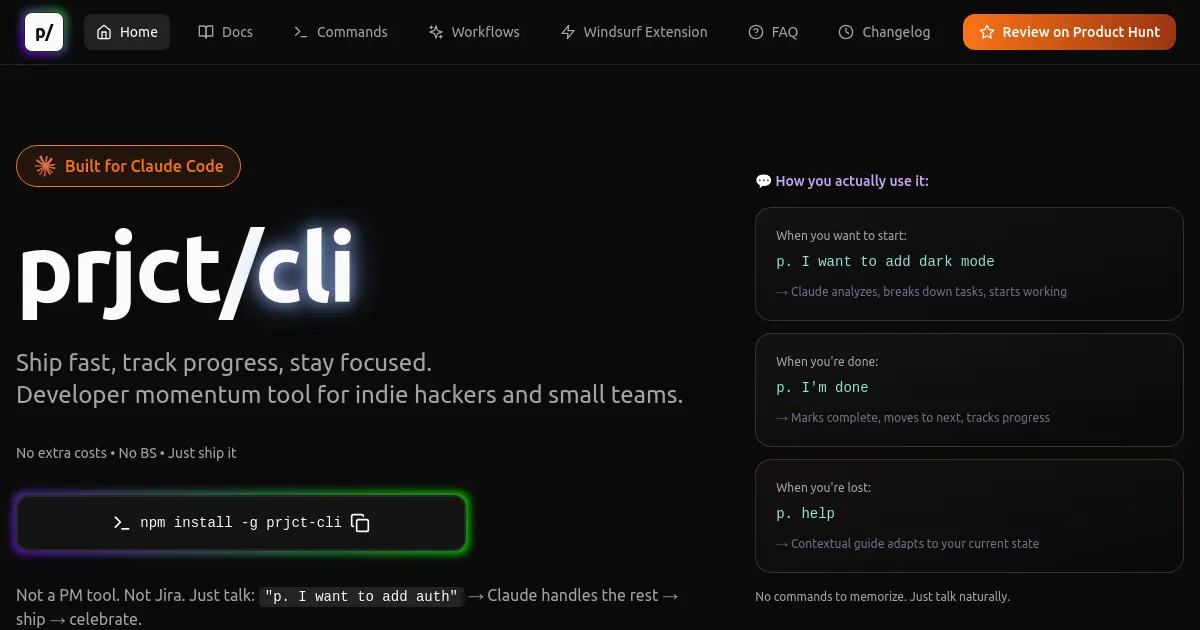The width and height of the screenshot is (1200, 630).
Task: Switch to the Home nav item
Action: (127, 31)
